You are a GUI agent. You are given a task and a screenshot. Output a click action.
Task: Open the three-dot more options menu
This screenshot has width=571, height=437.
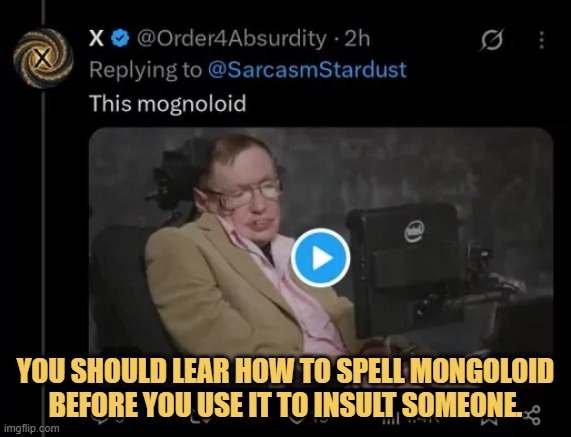pos(542,39)
